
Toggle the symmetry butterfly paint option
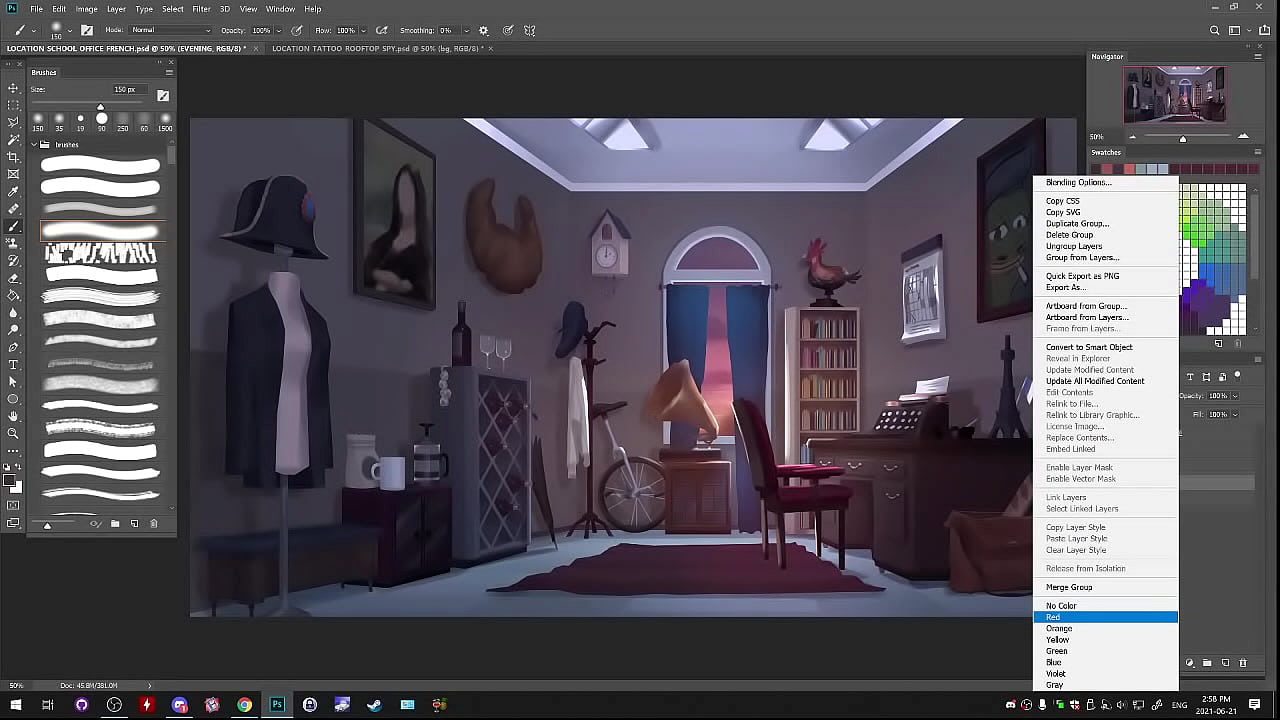pyautogui.click(x=529, y=31)
